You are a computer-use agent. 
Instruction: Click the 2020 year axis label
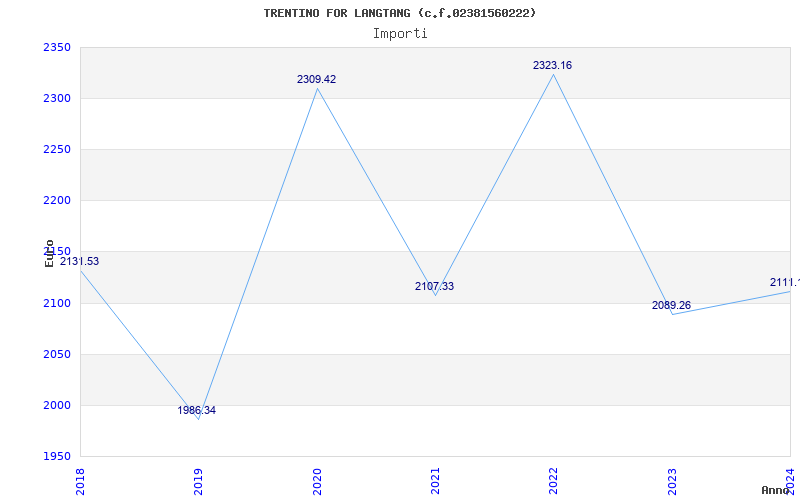click(317, 481)
